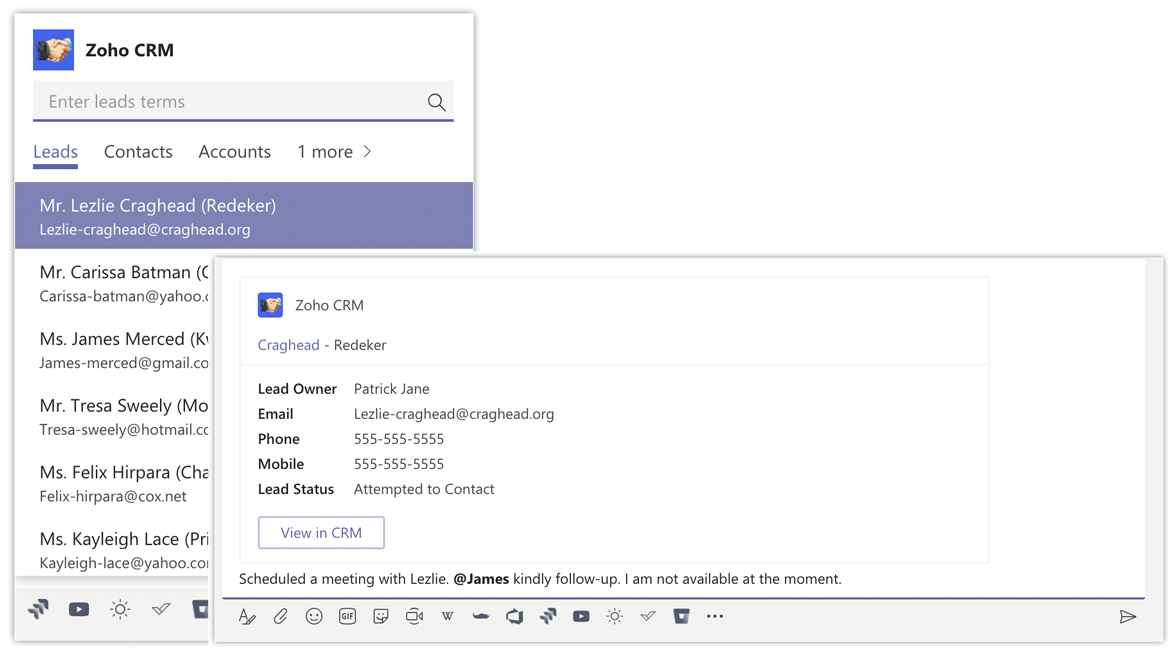This screenshot has width=1173, height=656.
Task: Click the Phone value 555-555-5555
Action: pos(399,439)
